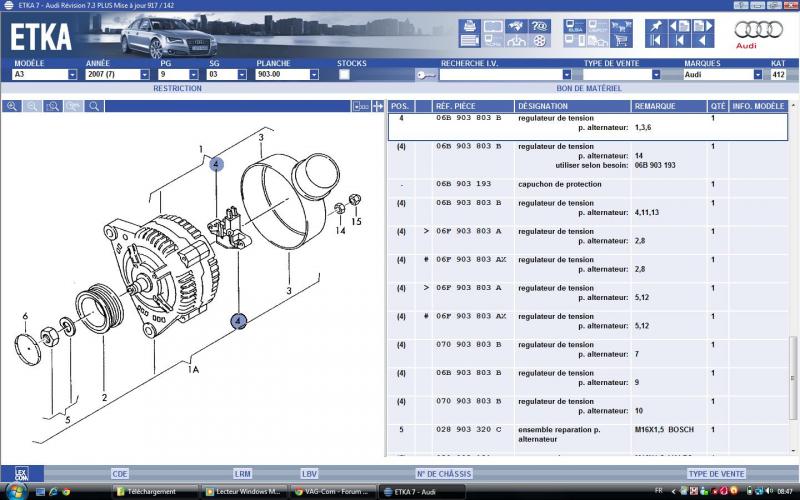Viewport: 800px width, 500px height.
Task: Click the BON DE MATÉRIEL tab label
Action: [589, 88]
